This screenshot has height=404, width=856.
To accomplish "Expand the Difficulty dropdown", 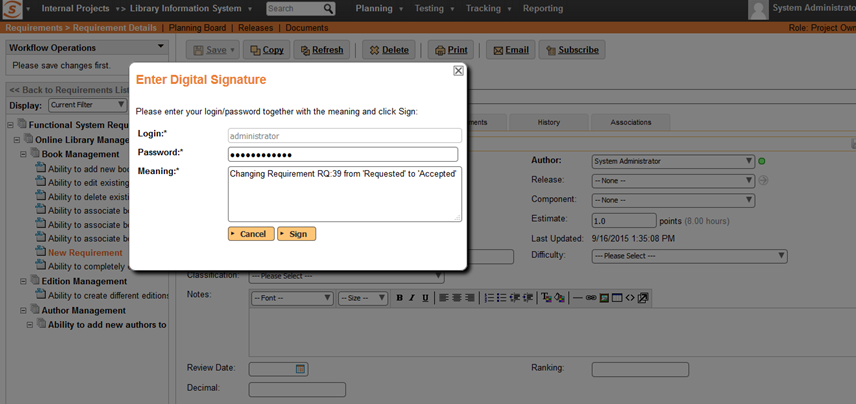I will point(688,256).
